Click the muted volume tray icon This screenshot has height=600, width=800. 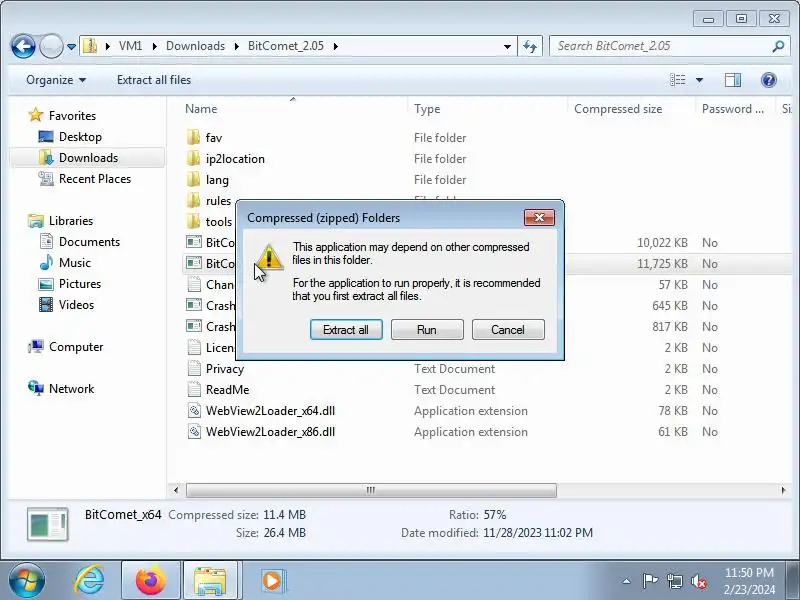[698, 581]
